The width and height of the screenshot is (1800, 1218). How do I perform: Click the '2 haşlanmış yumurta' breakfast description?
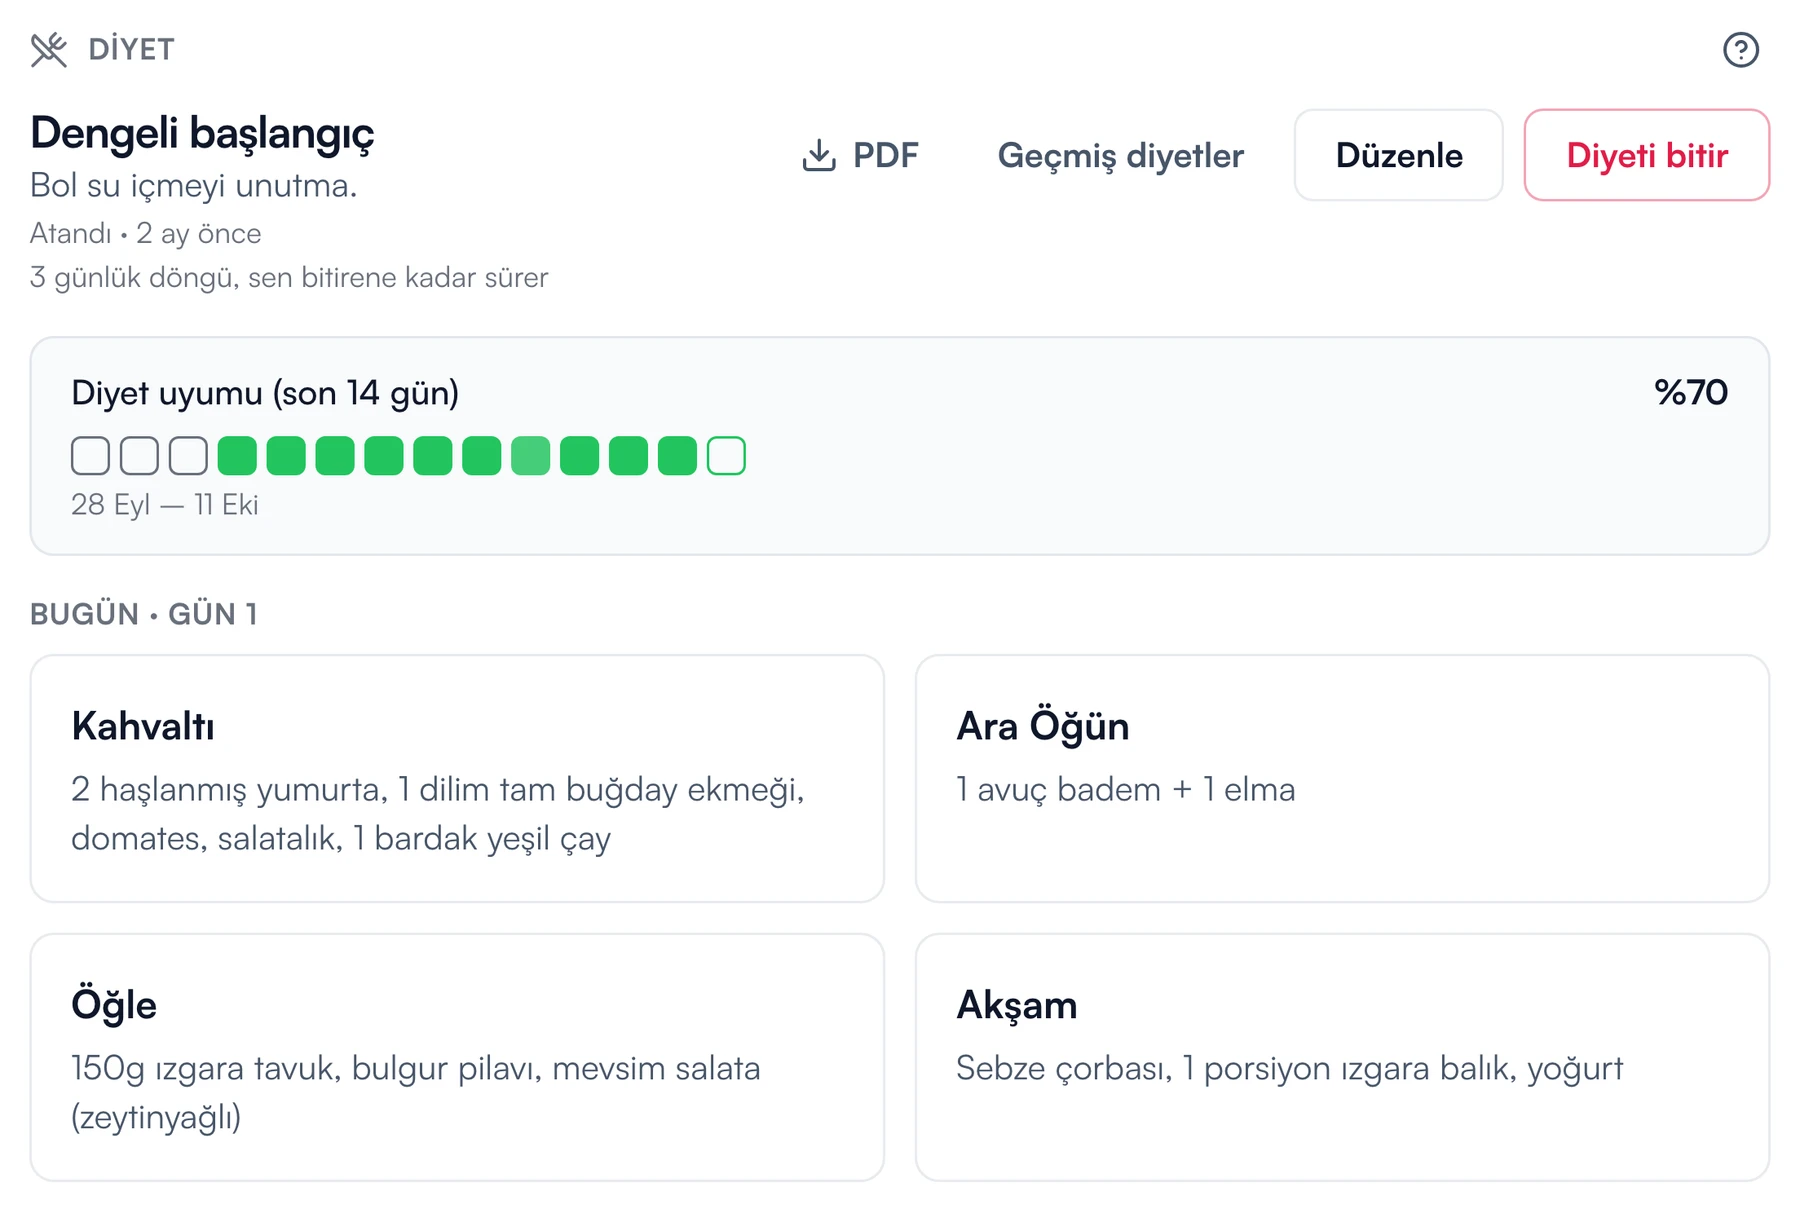click(438, 814)
